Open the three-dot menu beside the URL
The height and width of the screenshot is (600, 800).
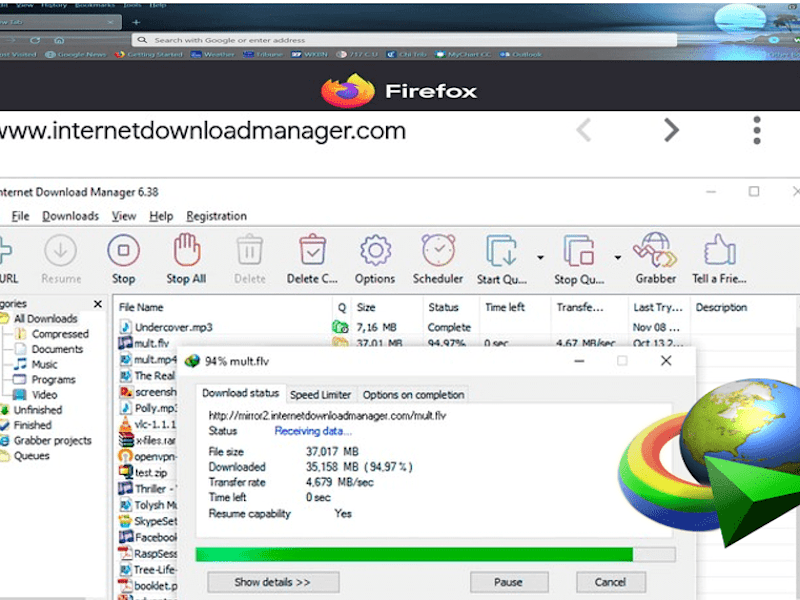click(757, 130)
